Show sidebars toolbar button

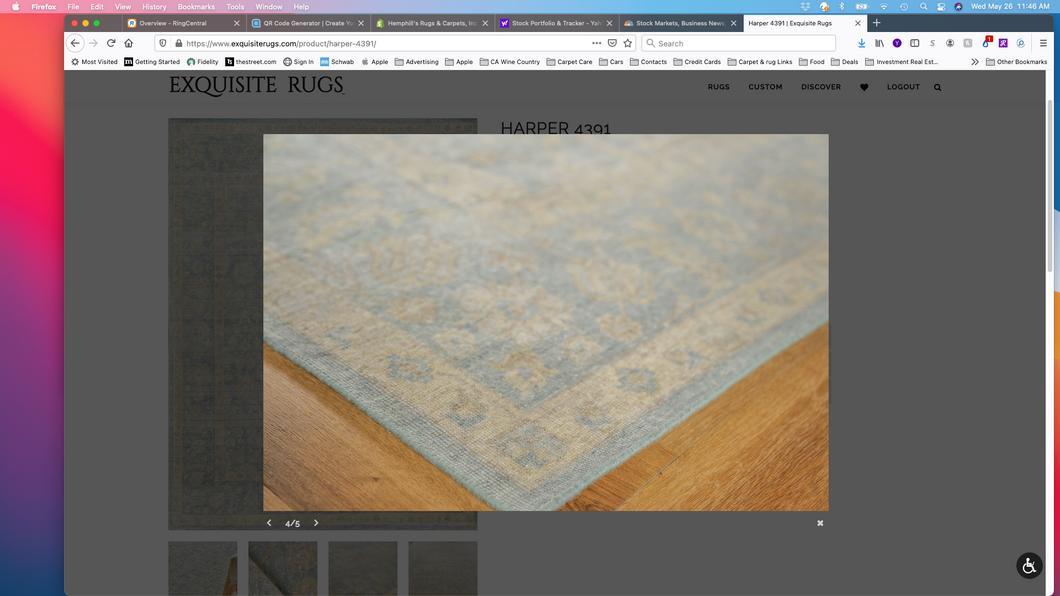point(915,43)
